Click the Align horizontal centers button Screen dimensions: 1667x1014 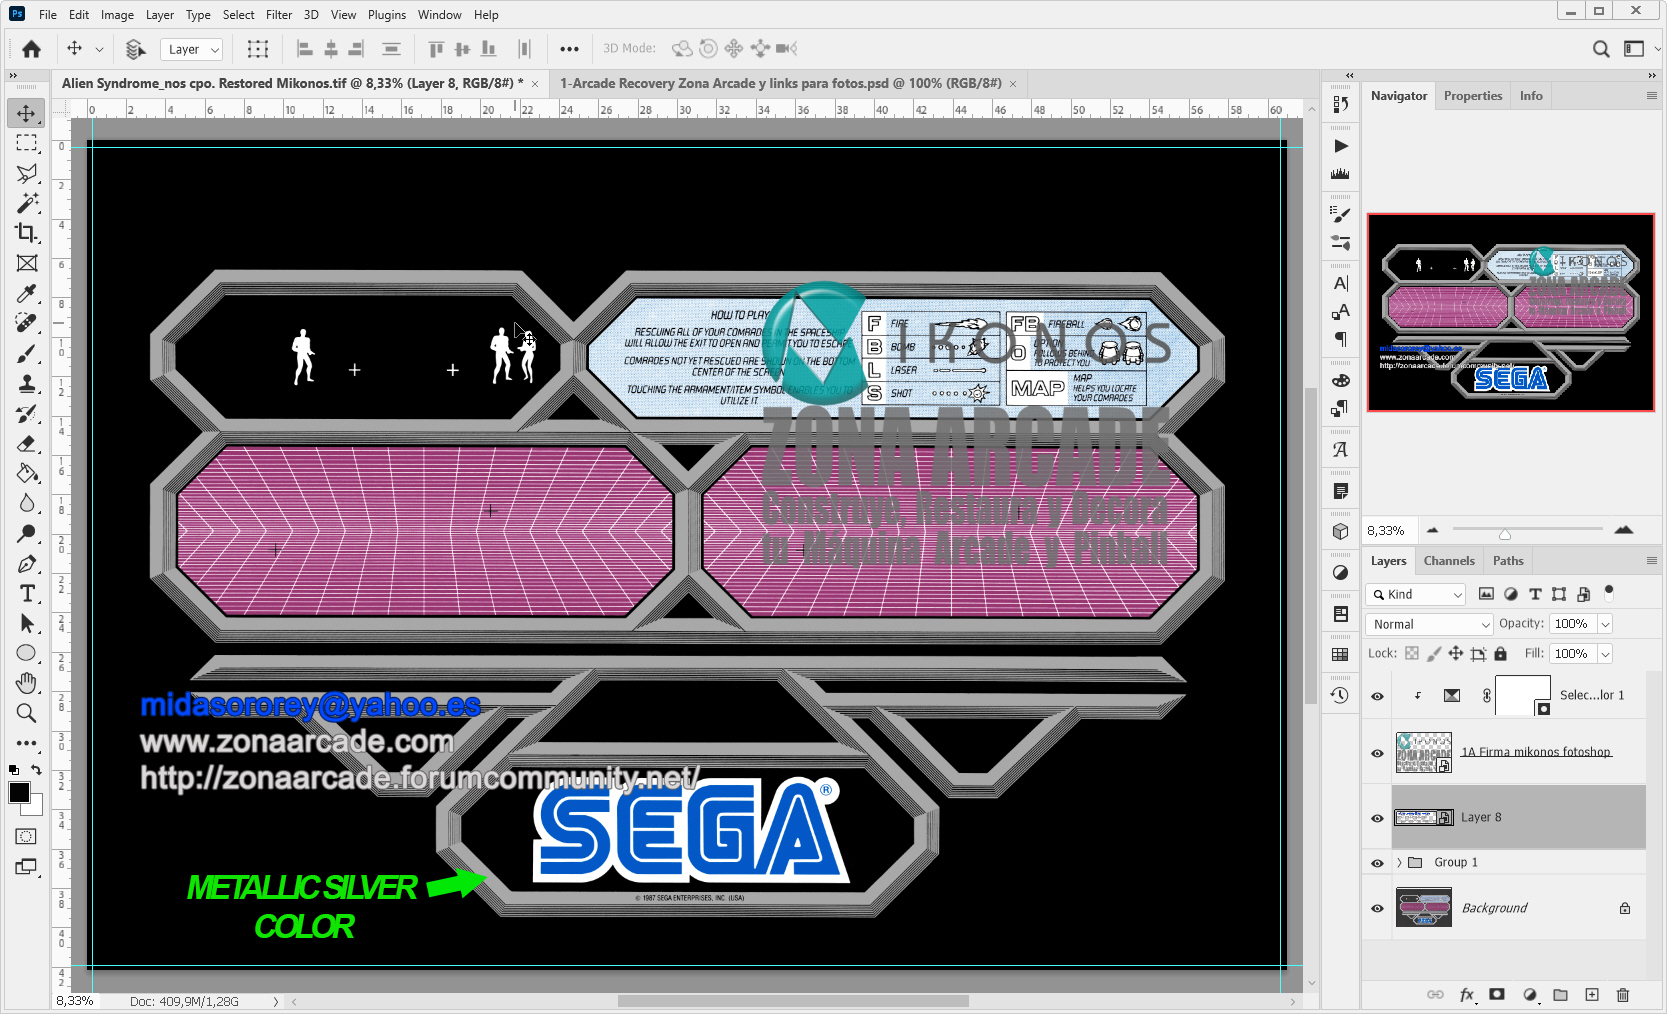click(330, 48)
